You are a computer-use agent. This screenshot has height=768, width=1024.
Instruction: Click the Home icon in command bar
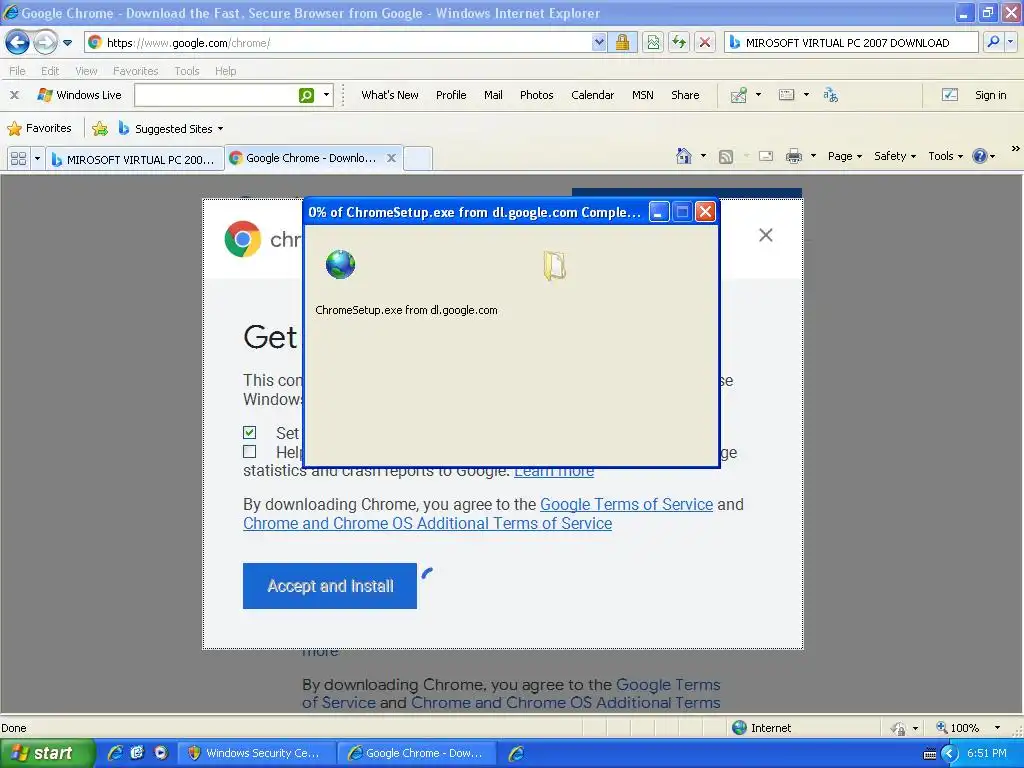(x=684, y=156)
